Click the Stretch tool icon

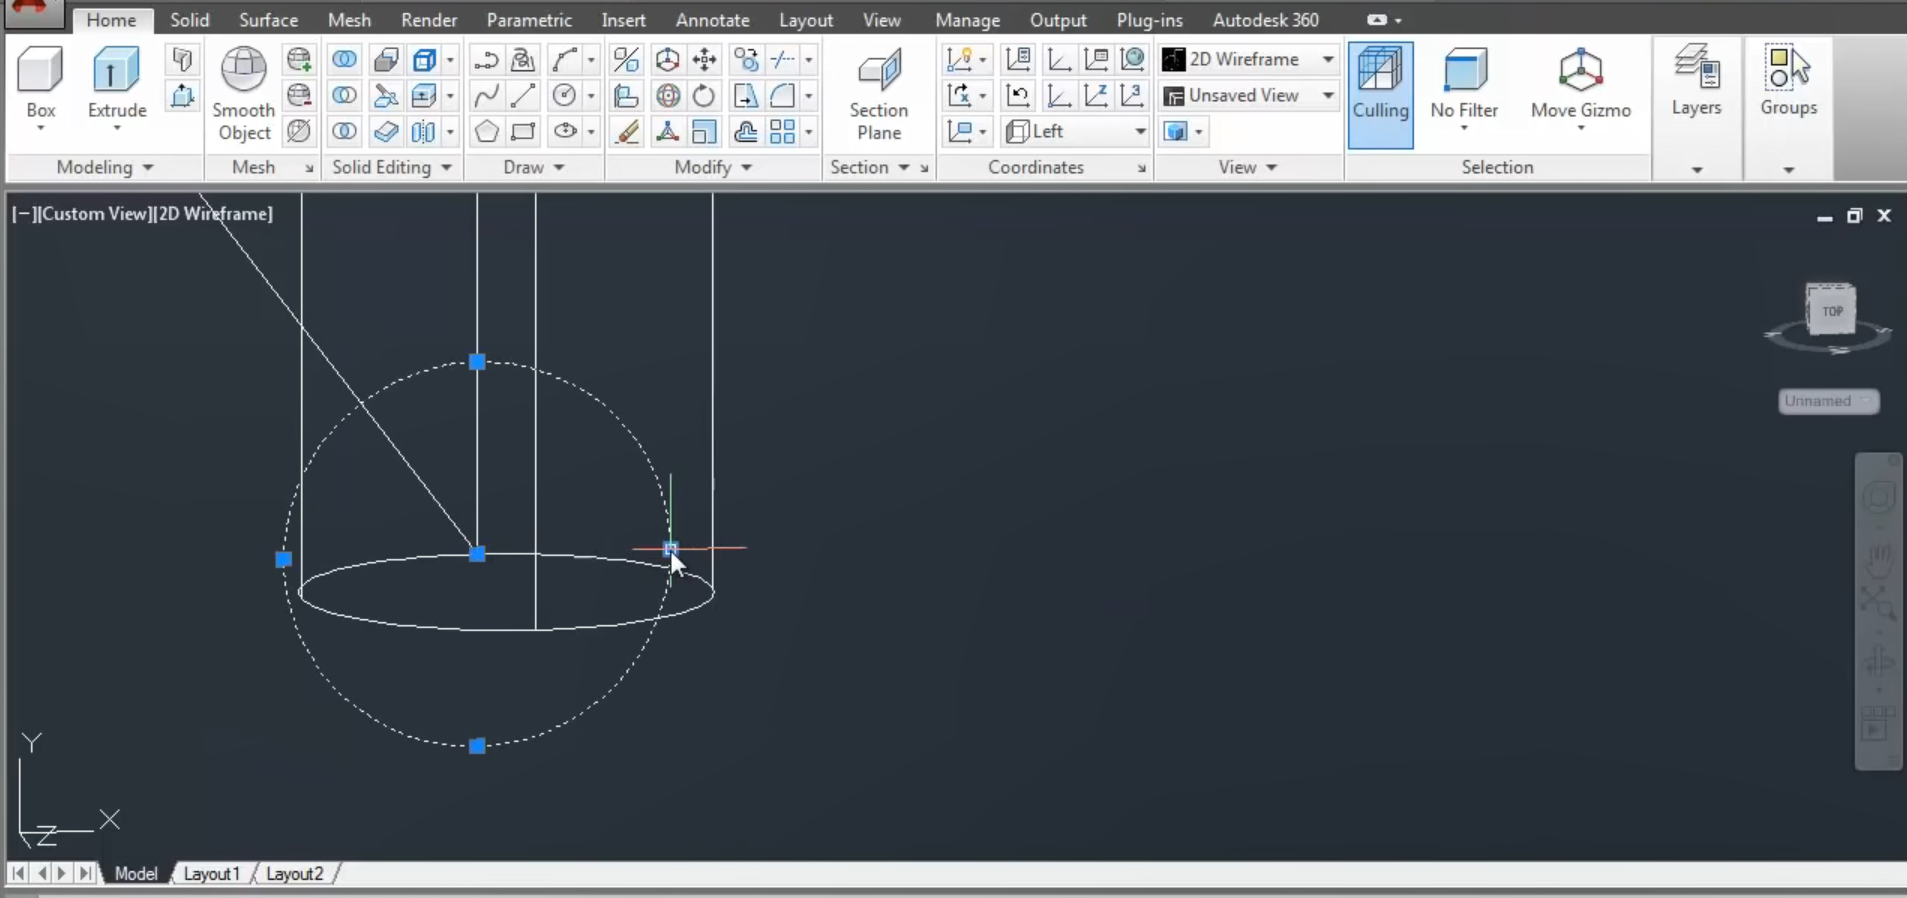(x=745, y=95)
